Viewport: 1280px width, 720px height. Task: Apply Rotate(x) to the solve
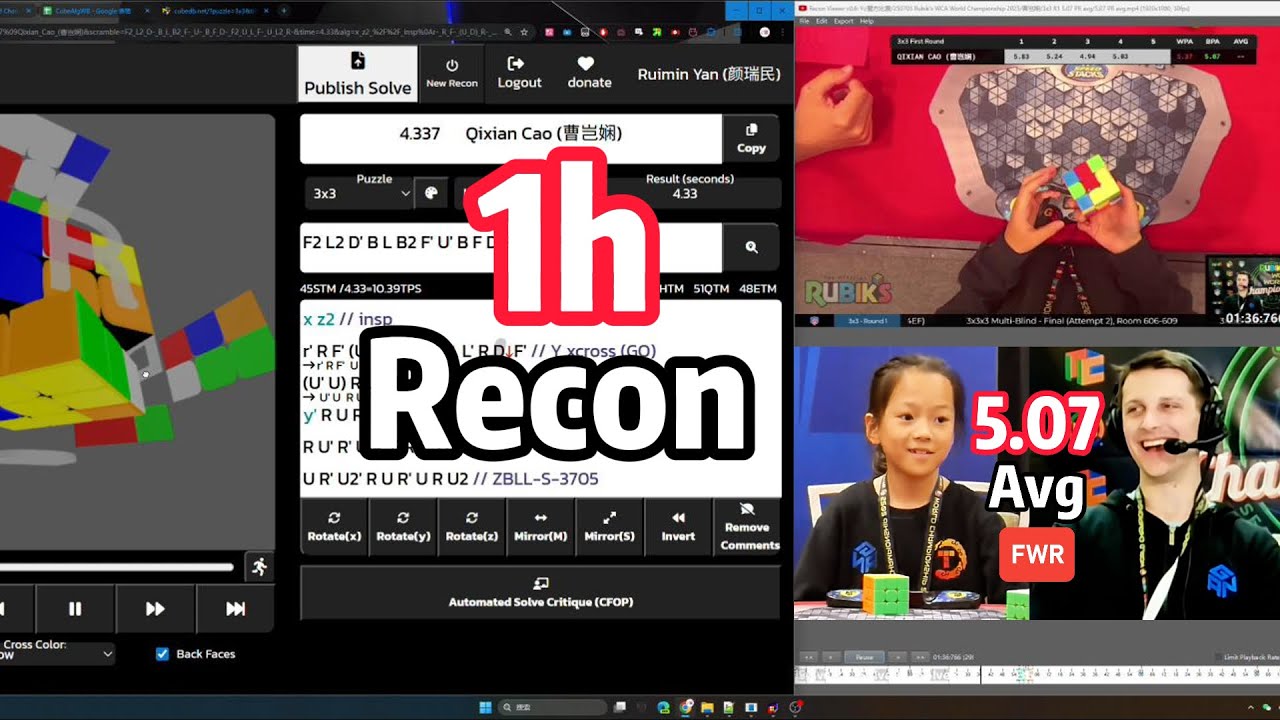coord(334,525)
